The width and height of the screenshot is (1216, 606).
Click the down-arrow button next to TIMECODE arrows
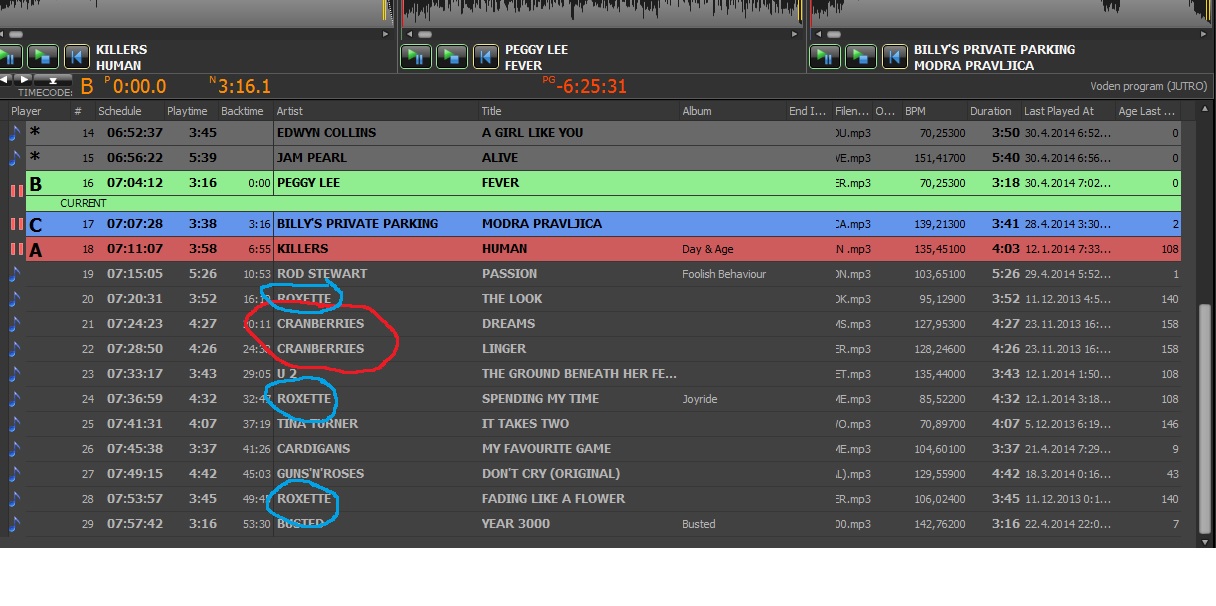click(53, 78)
